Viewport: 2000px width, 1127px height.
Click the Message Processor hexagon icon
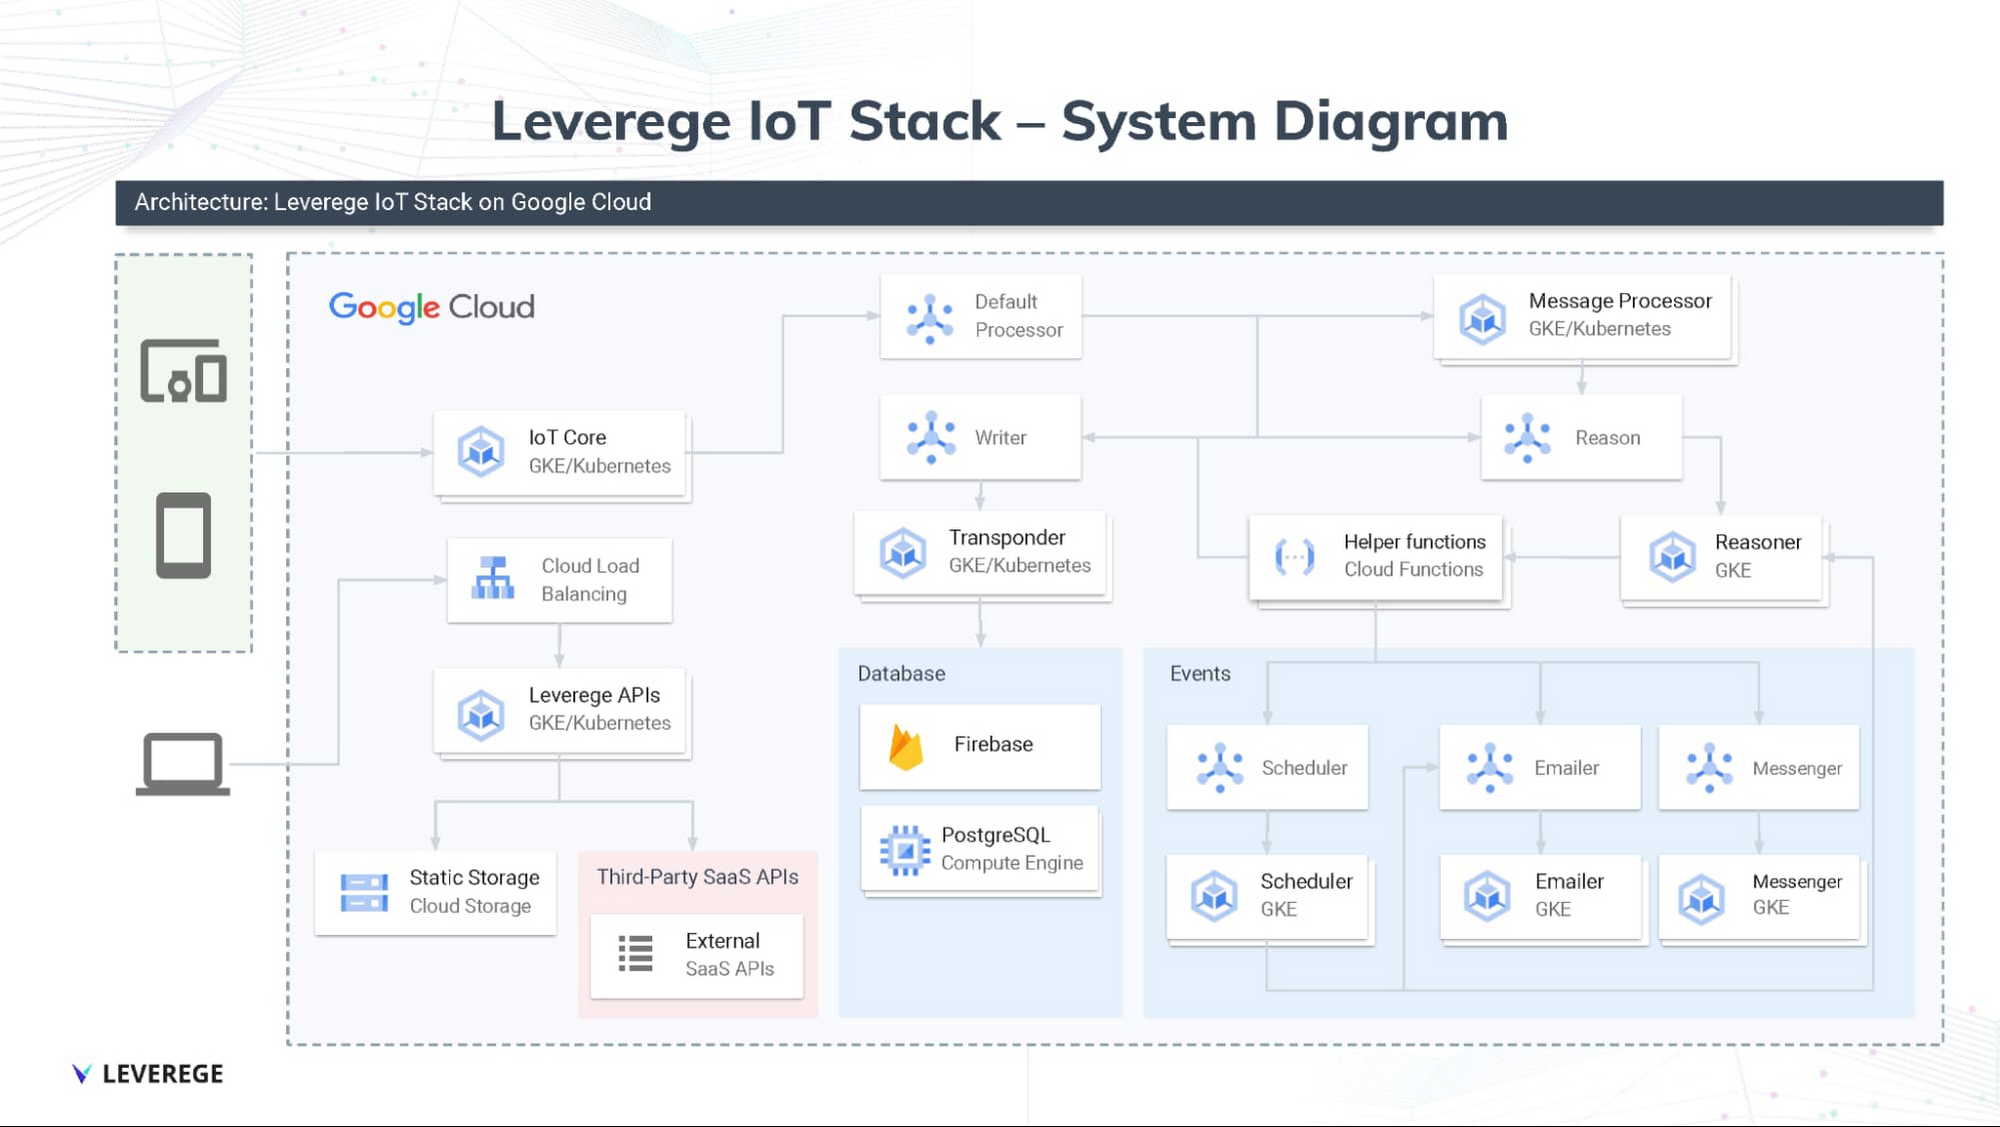pyautogui.click(x=1482, y=319)
